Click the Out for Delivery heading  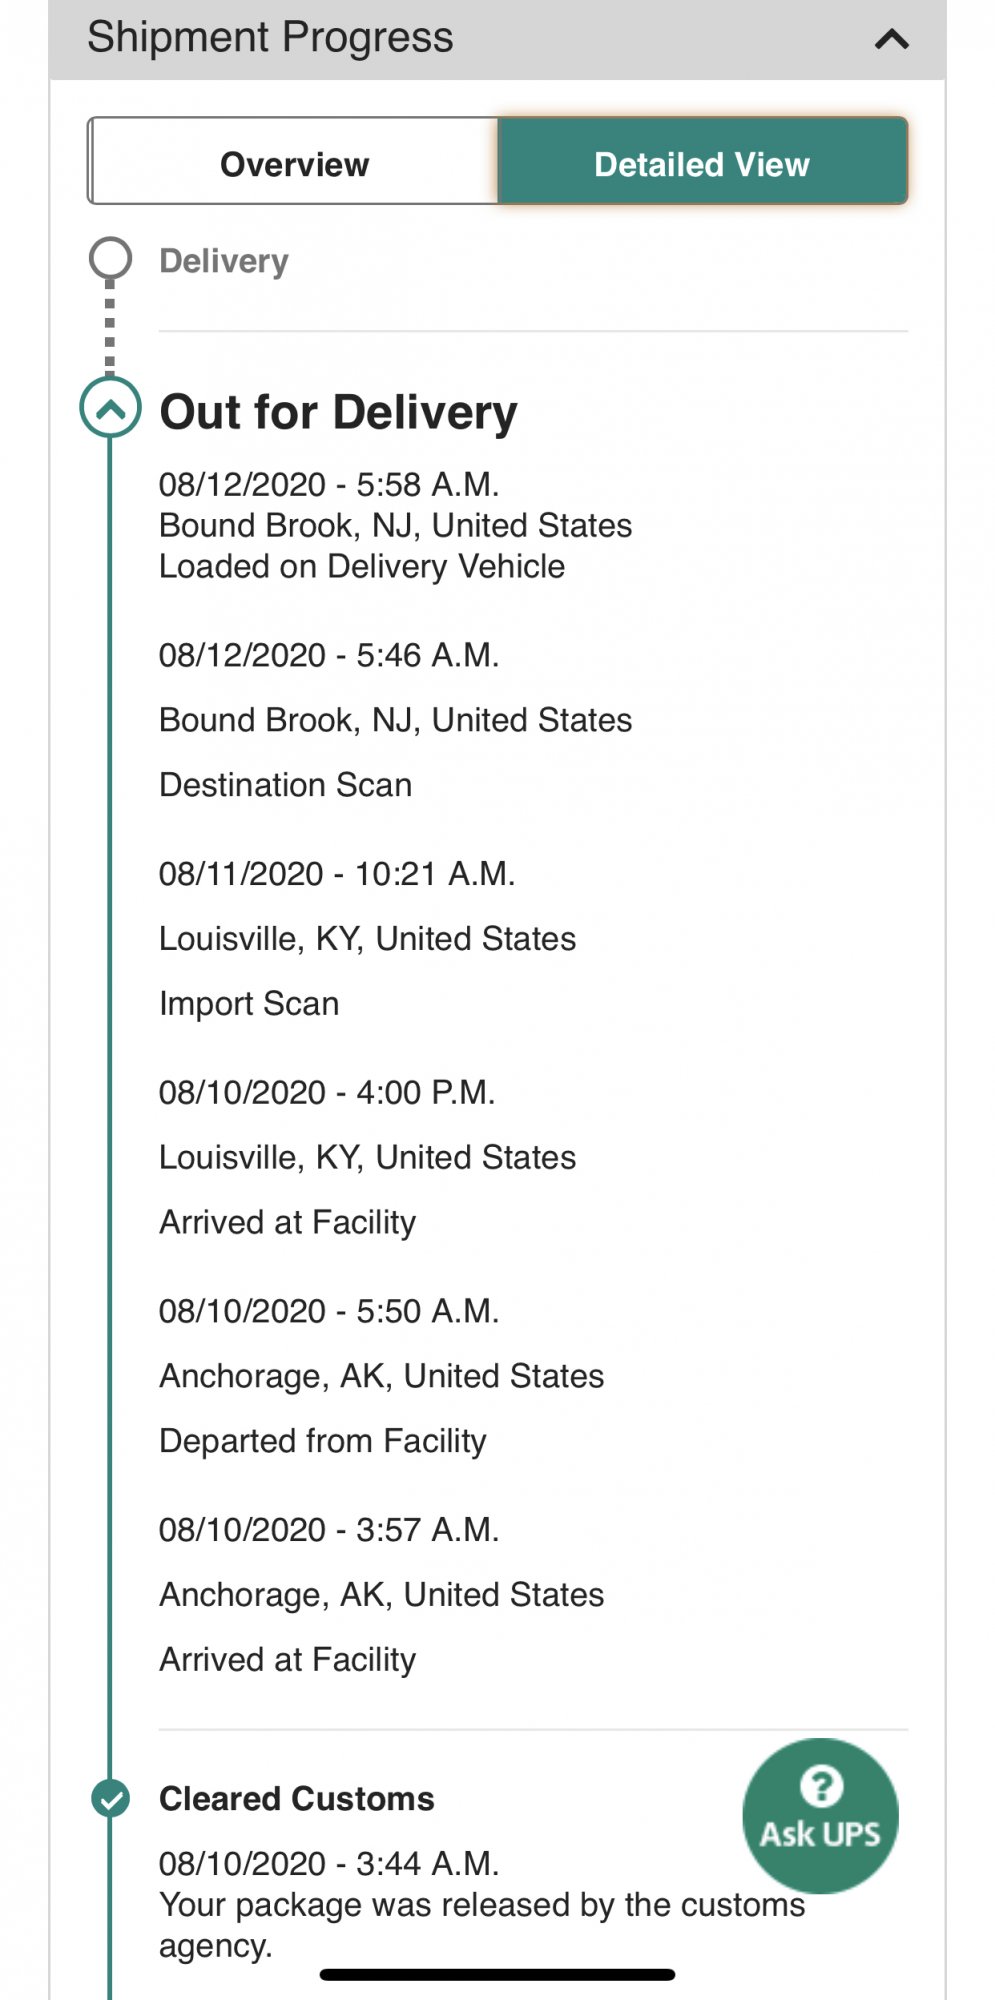pyautogui.click(x=339, y=412)
